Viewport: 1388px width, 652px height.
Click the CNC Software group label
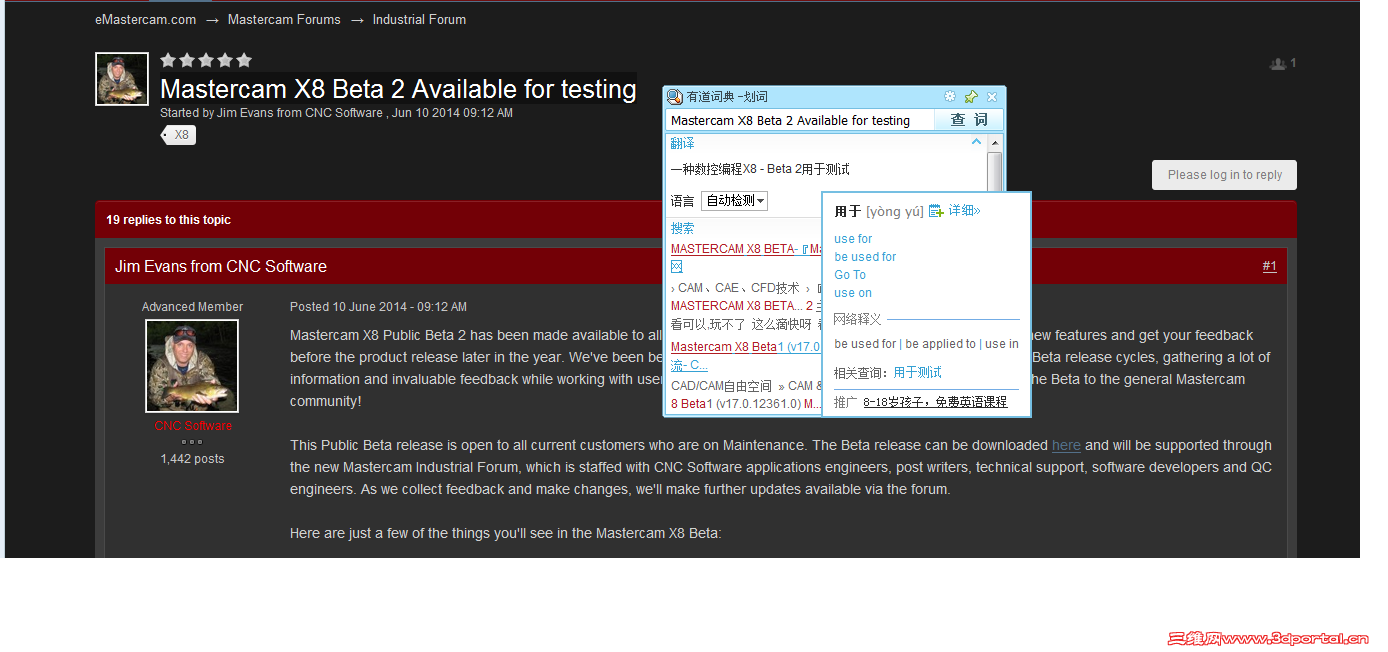coord(193,426)
